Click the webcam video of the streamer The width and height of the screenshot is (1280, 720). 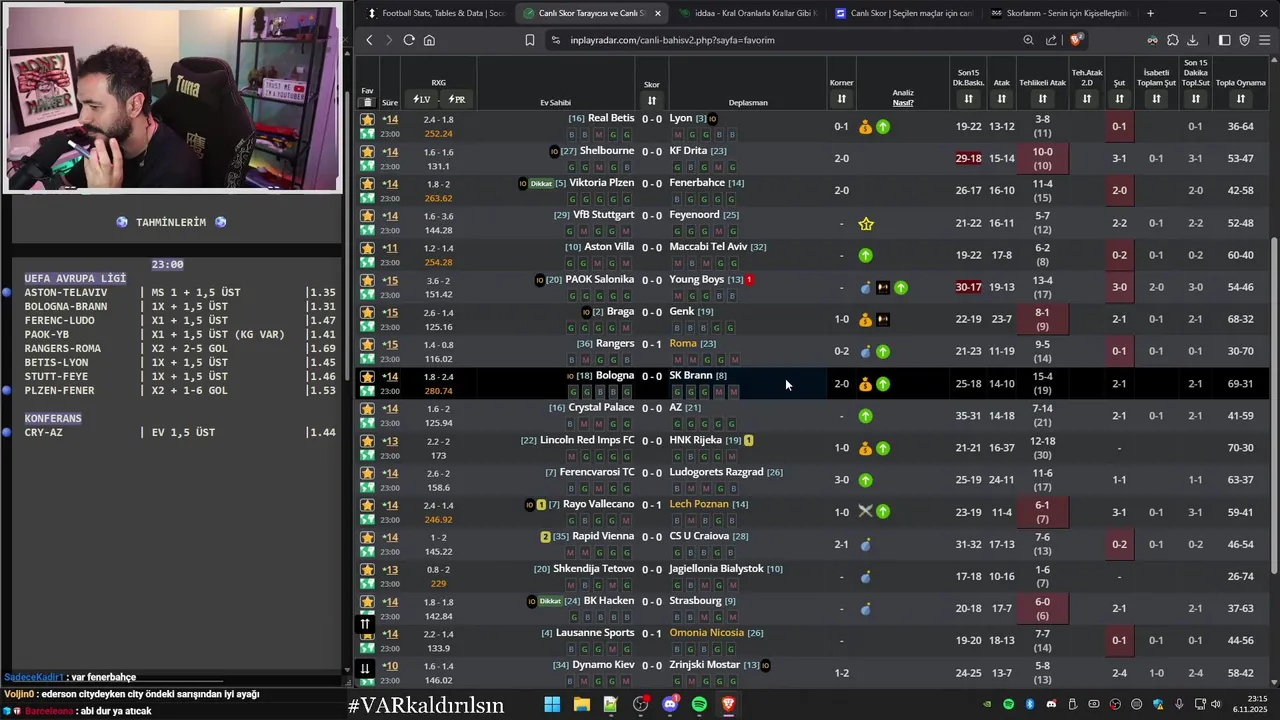(x=172, y=98)
